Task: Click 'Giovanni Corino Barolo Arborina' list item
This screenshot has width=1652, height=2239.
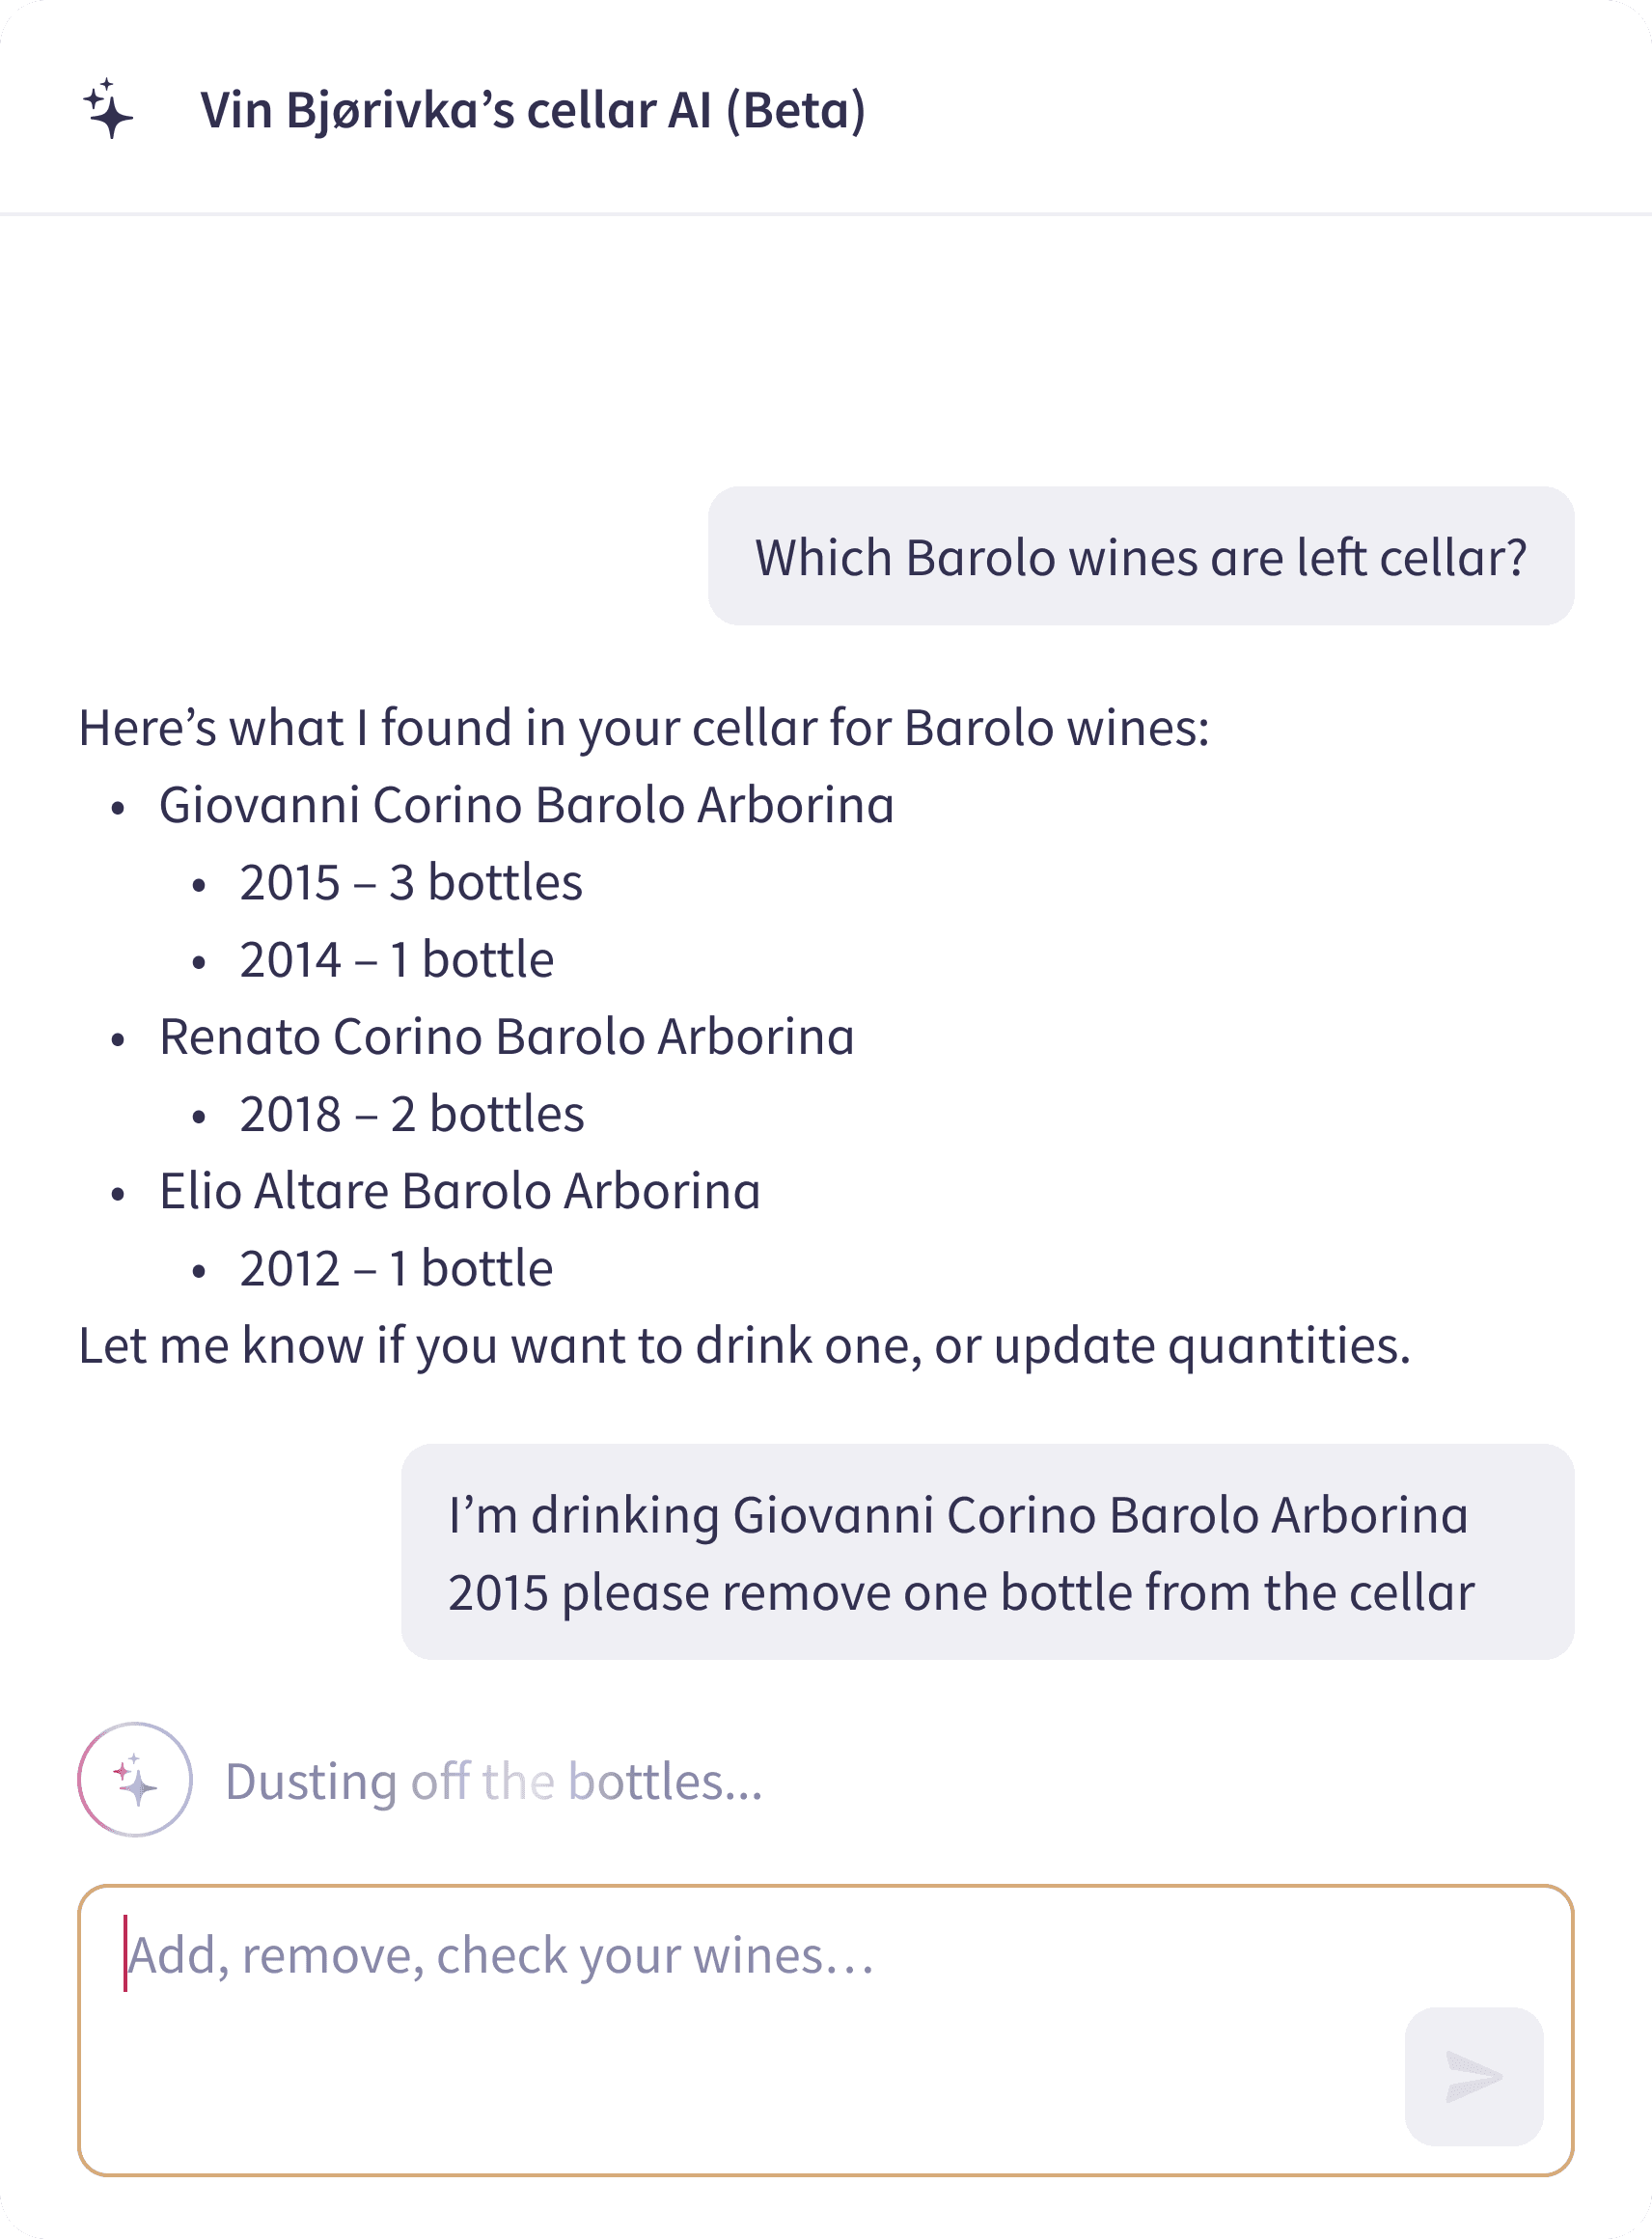Action: click(527, 805)
